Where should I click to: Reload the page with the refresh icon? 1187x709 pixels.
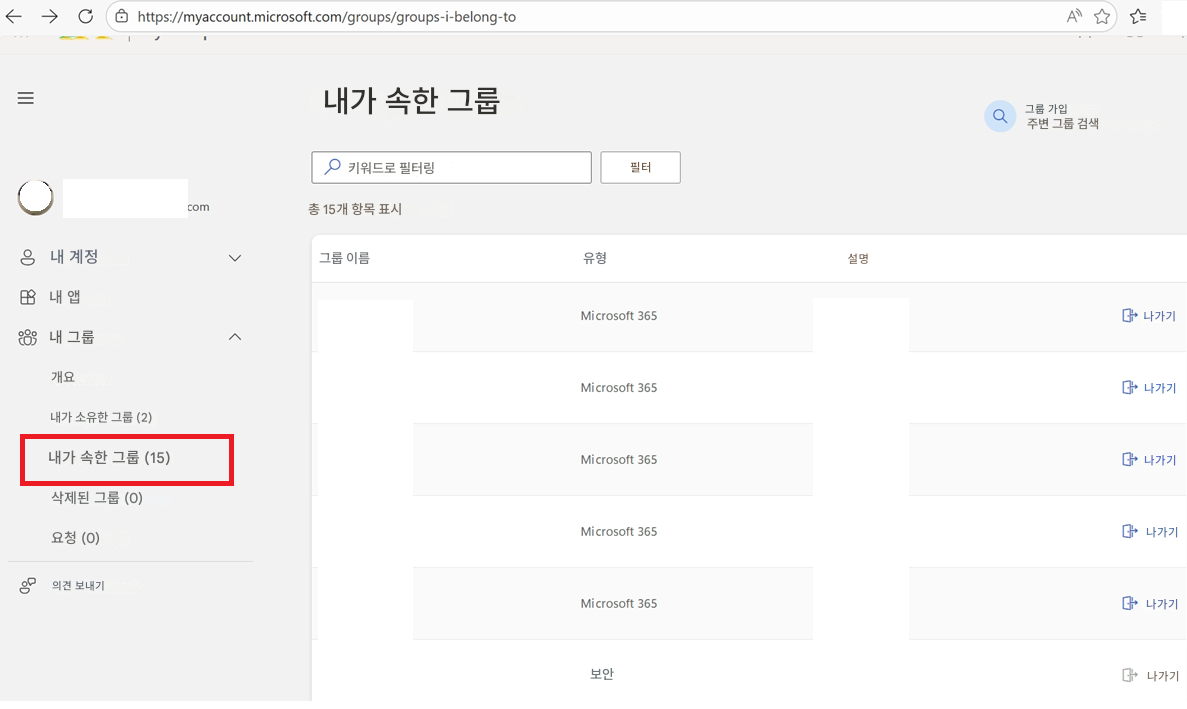point(86,16)
